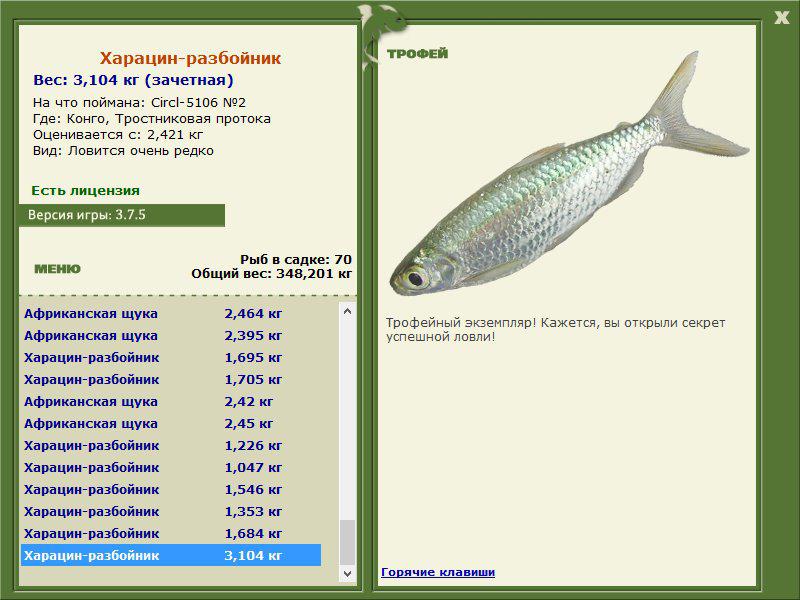Select Харацин-разбойник 1,695 кг row
Viewport: 800px width, 600px height.
171,358
